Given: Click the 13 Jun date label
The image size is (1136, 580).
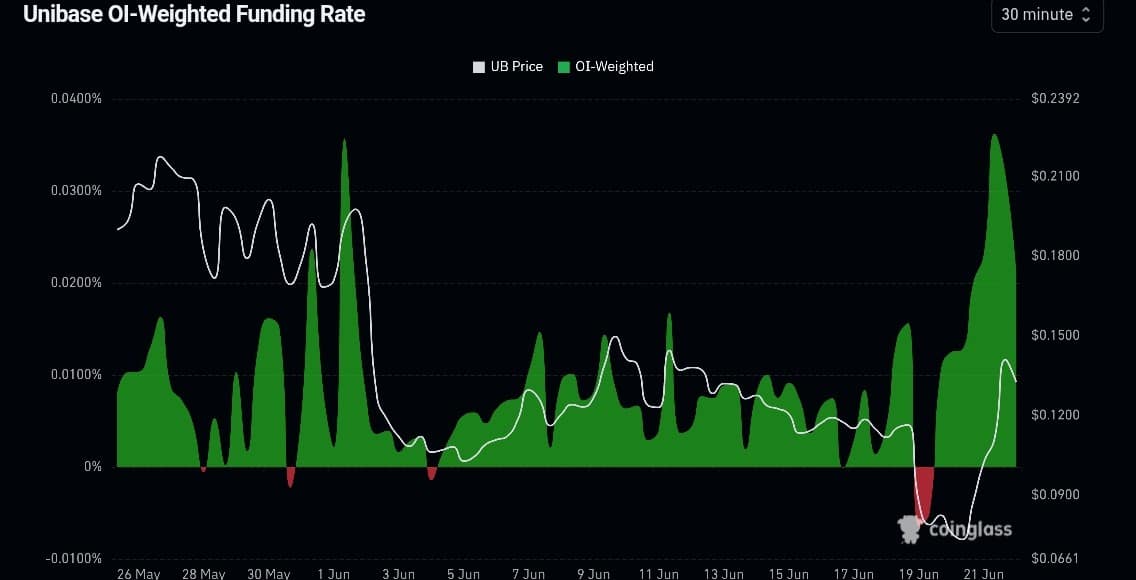Looking at the screenshot, I should (x=723, y=573).
